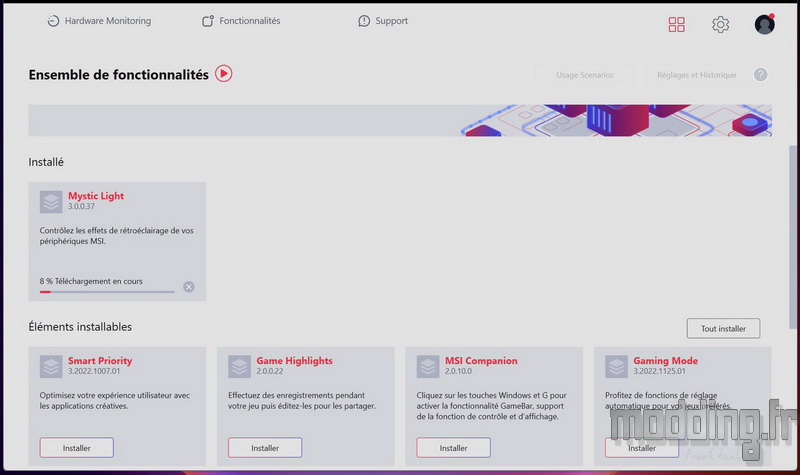Click the Game Highlights version 2.0.0.22
800x475 pixels.
tap(270, 371)
